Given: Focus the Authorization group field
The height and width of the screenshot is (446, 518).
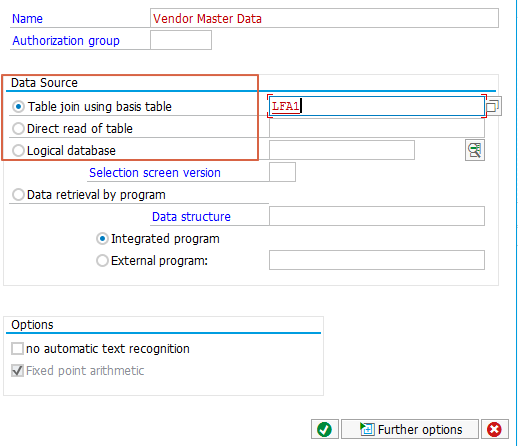Looking at the screenshot, I should pos(181,40).
